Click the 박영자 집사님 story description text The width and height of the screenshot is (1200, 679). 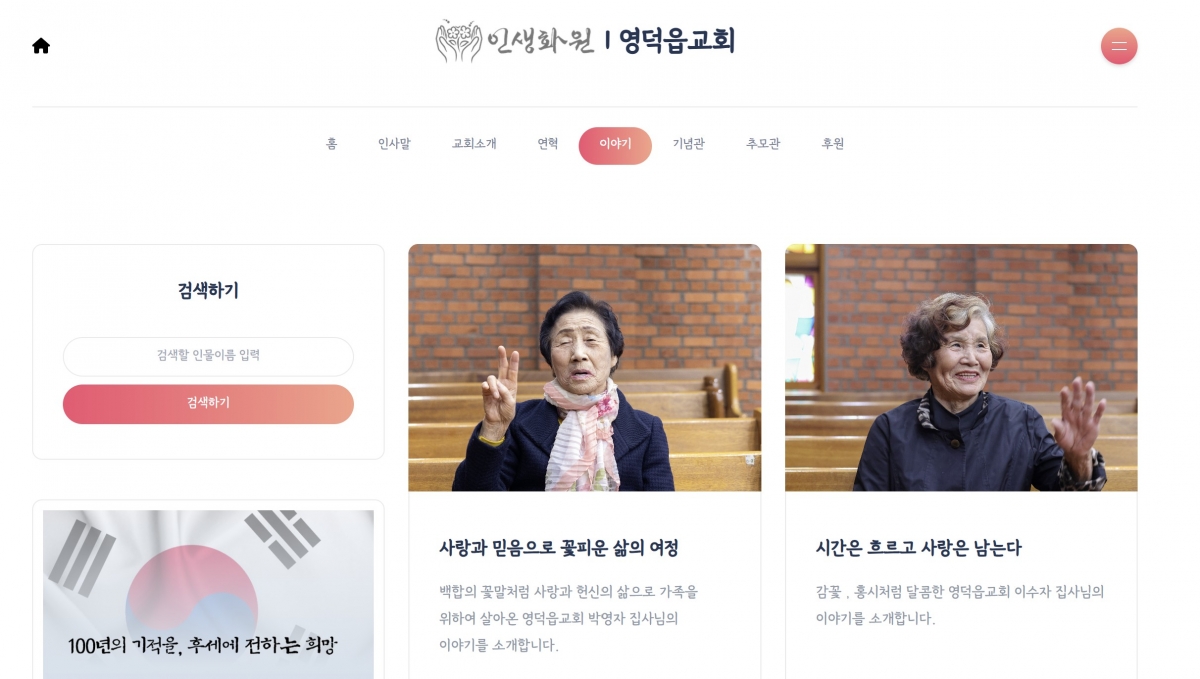[569, 618]
